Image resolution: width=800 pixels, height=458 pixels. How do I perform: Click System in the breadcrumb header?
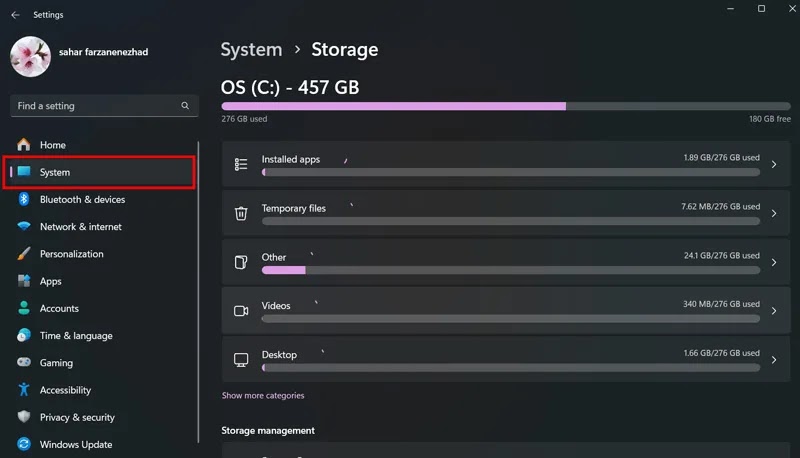(x=251, y=49)
